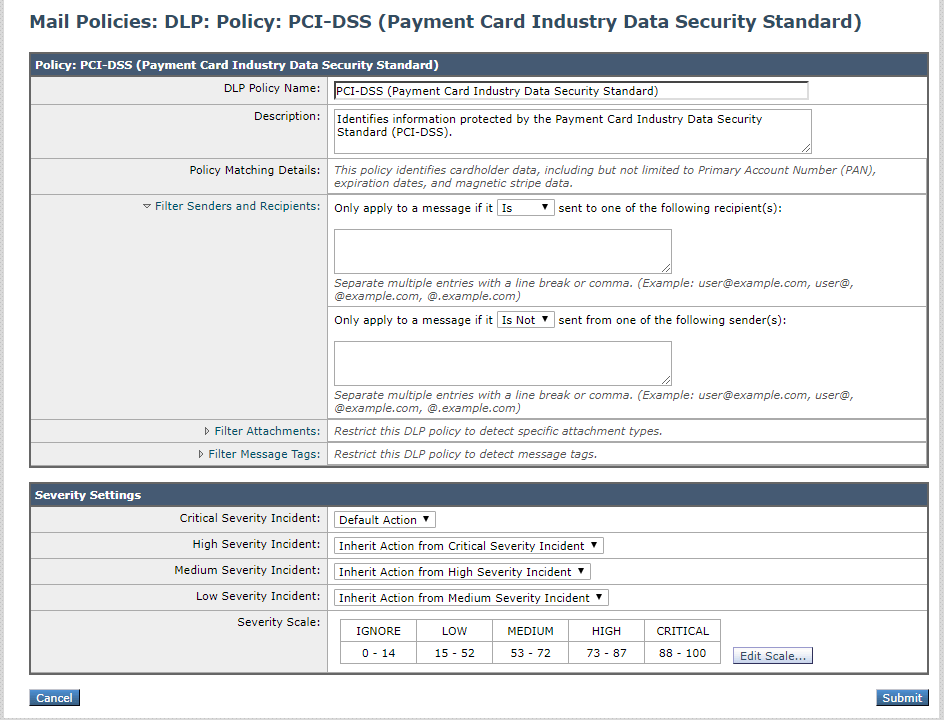The image size is (944, 720).
Task: Expand the Filter Message Tags section
Action: click(x=259, y=454)
